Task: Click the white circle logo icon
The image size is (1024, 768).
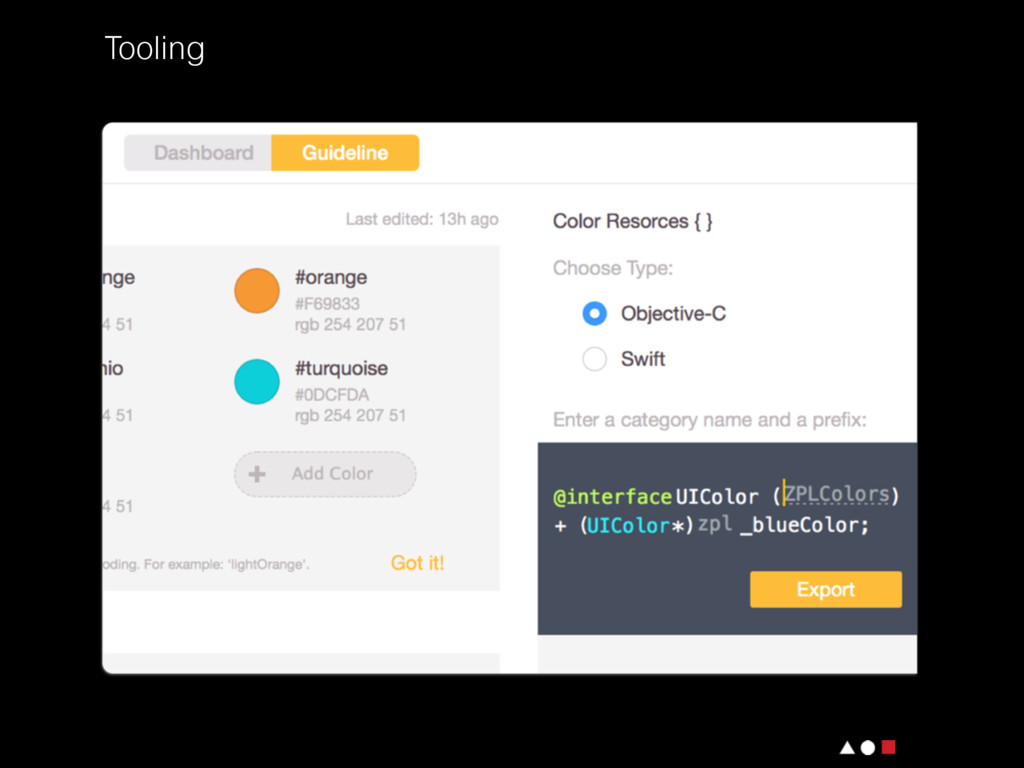Action: tap(868, 747)
